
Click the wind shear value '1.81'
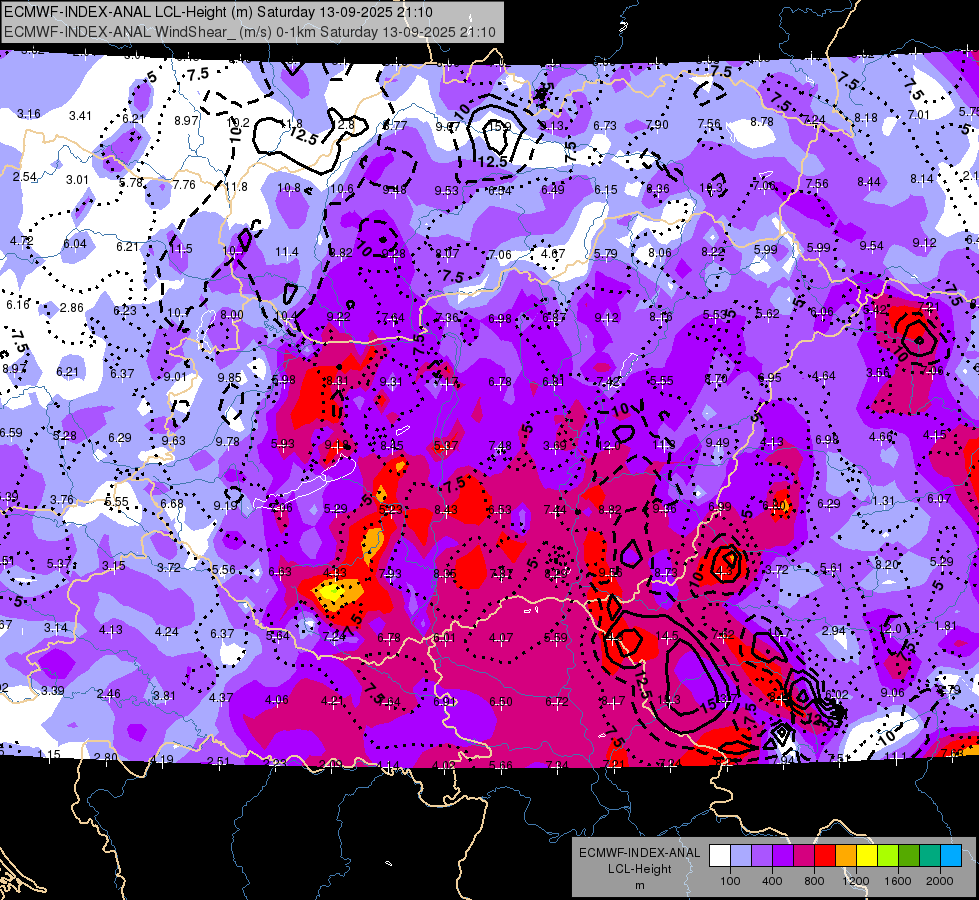click(x=946, y=626)
